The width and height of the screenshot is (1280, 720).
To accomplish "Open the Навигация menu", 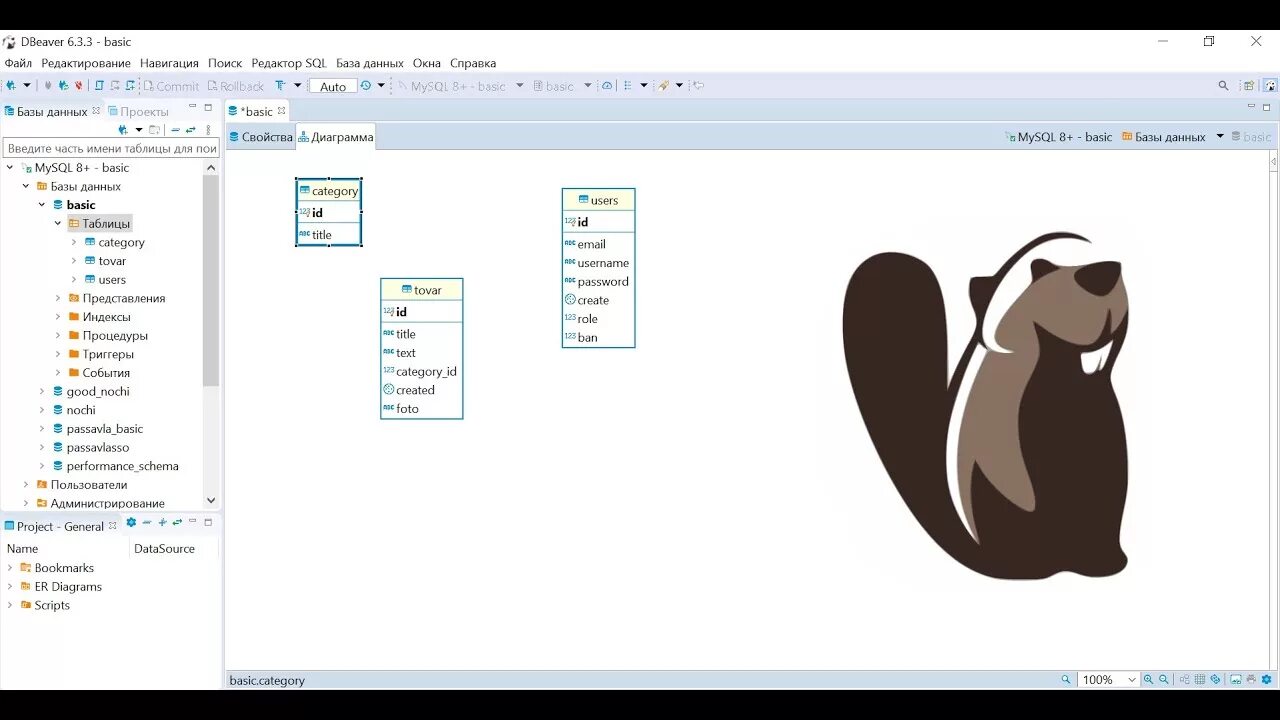I will click(x=169, y=63).
